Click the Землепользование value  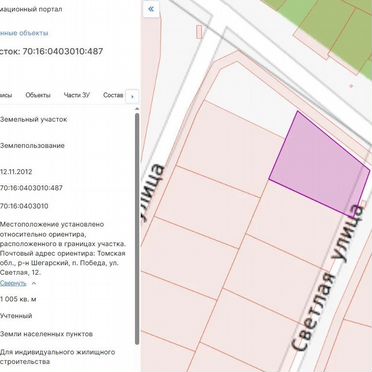point(32,145)
